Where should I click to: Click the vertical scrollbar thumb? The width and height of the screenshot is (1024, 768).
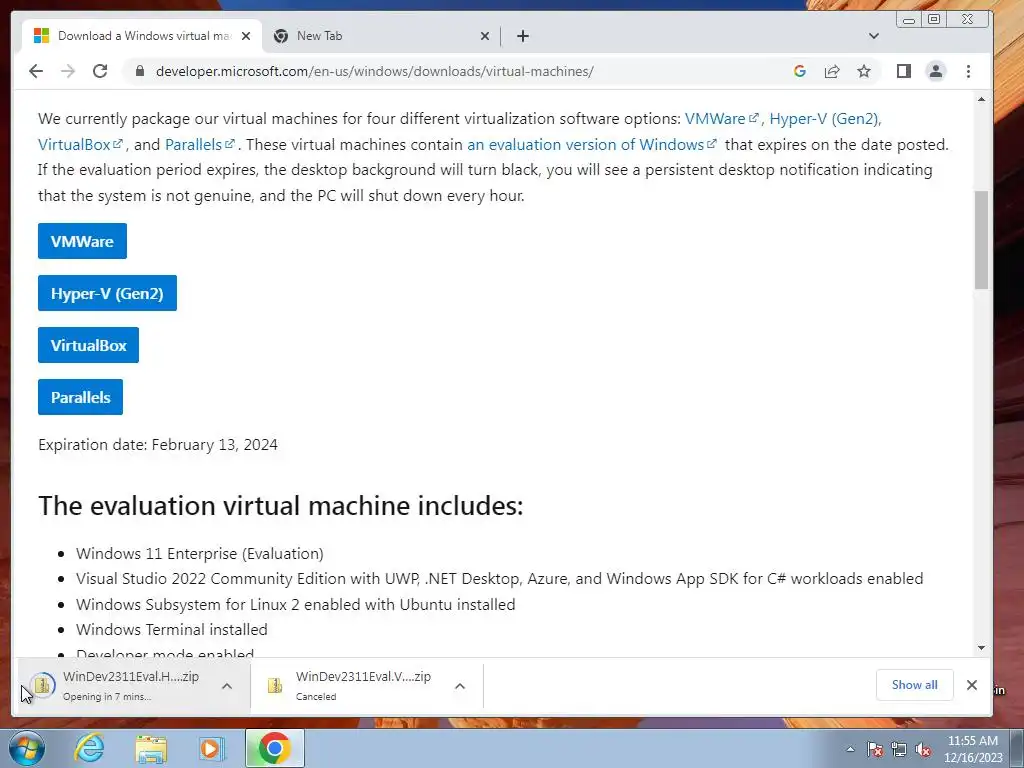981,240
